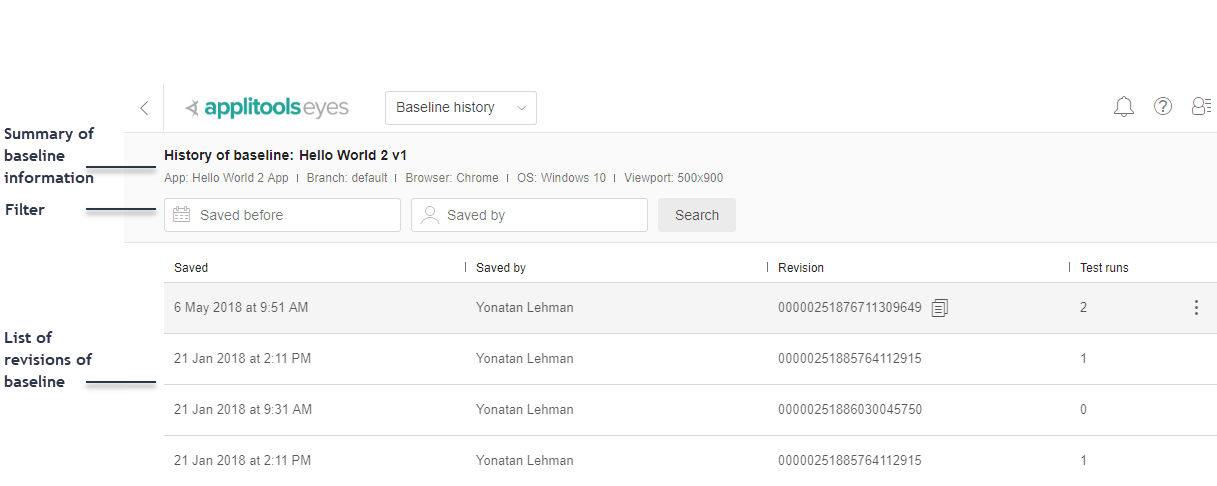Click person icon in Saved by field
Screen dimensions: 1217x486
(430, 215)
